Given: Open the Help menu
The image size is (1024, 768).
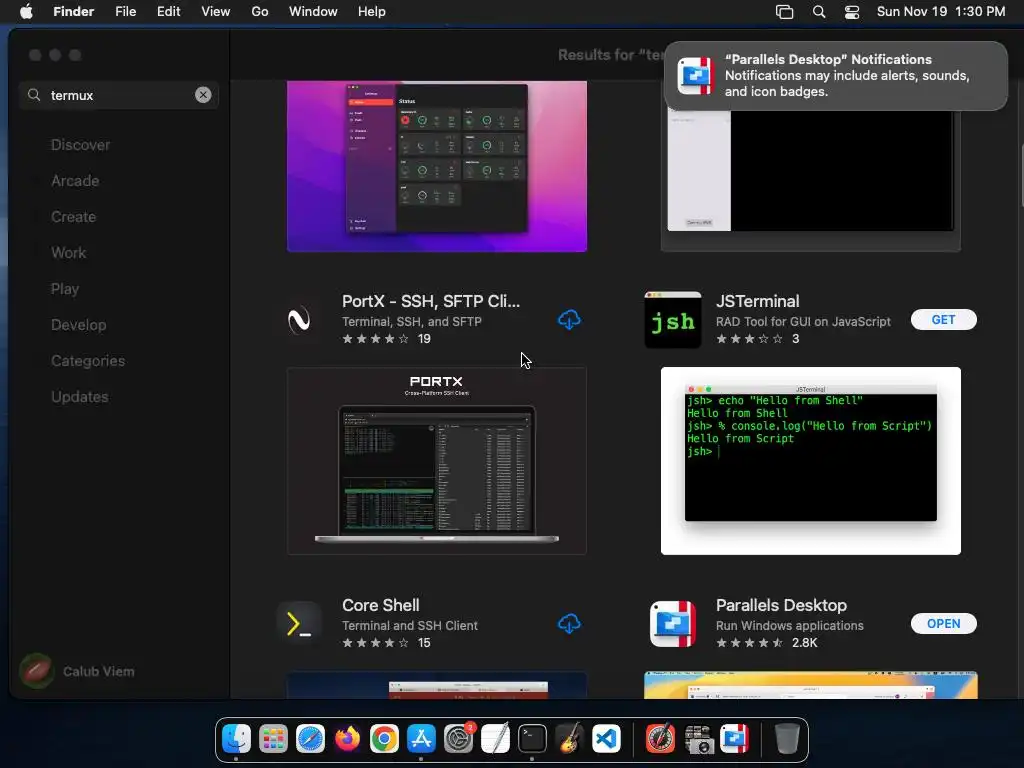Looking at the screenshot, I should click(x=372, y=12).
